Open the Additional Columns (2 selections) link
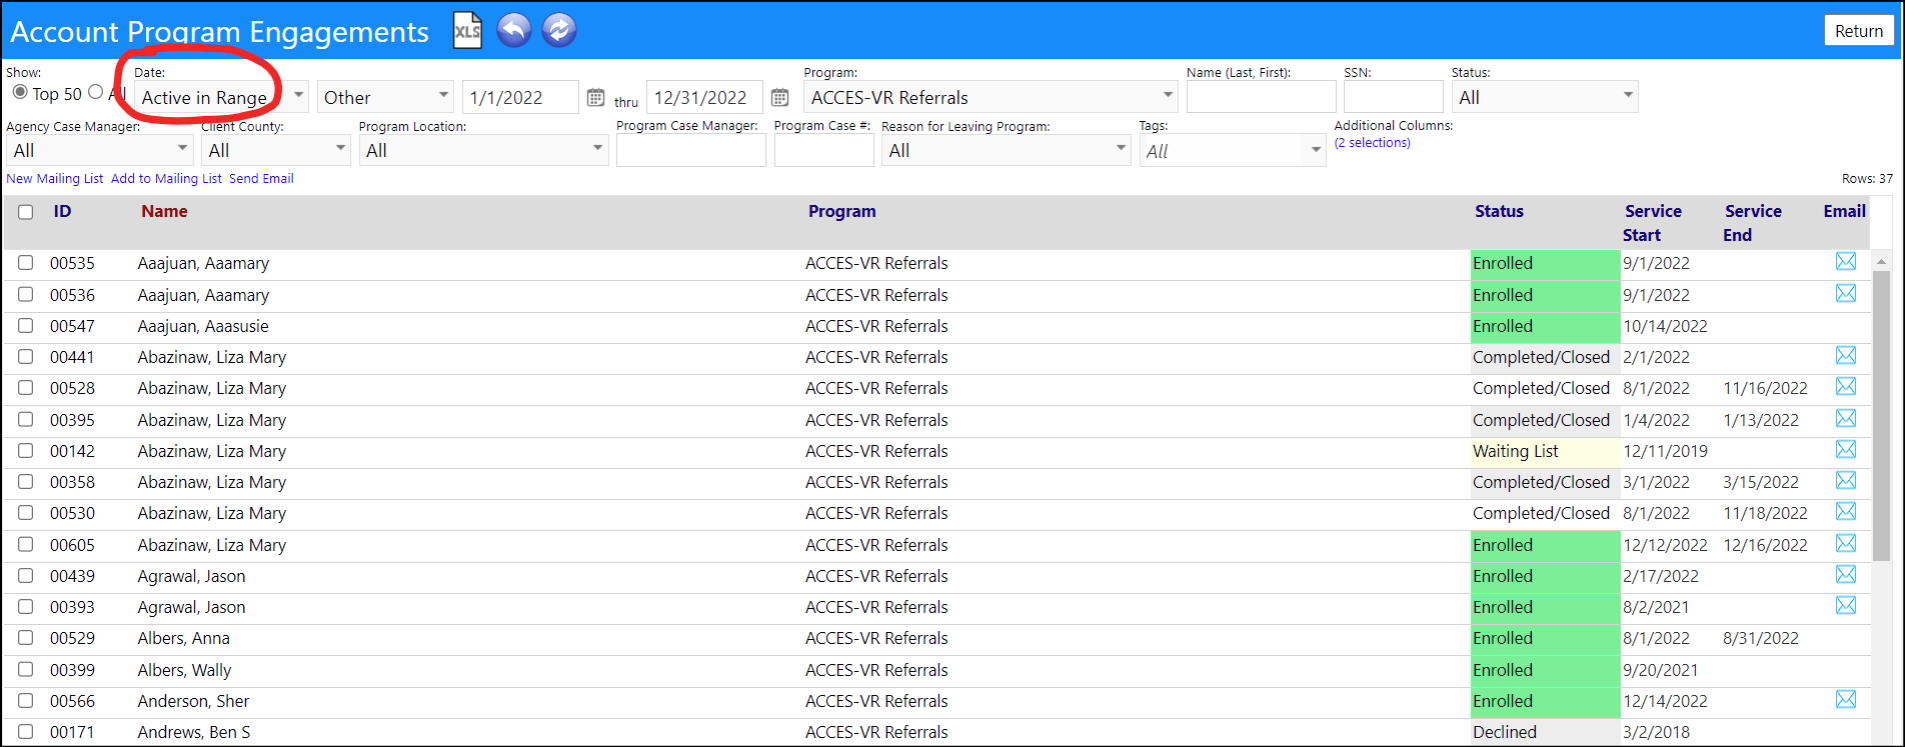 tap(1372, 143)
